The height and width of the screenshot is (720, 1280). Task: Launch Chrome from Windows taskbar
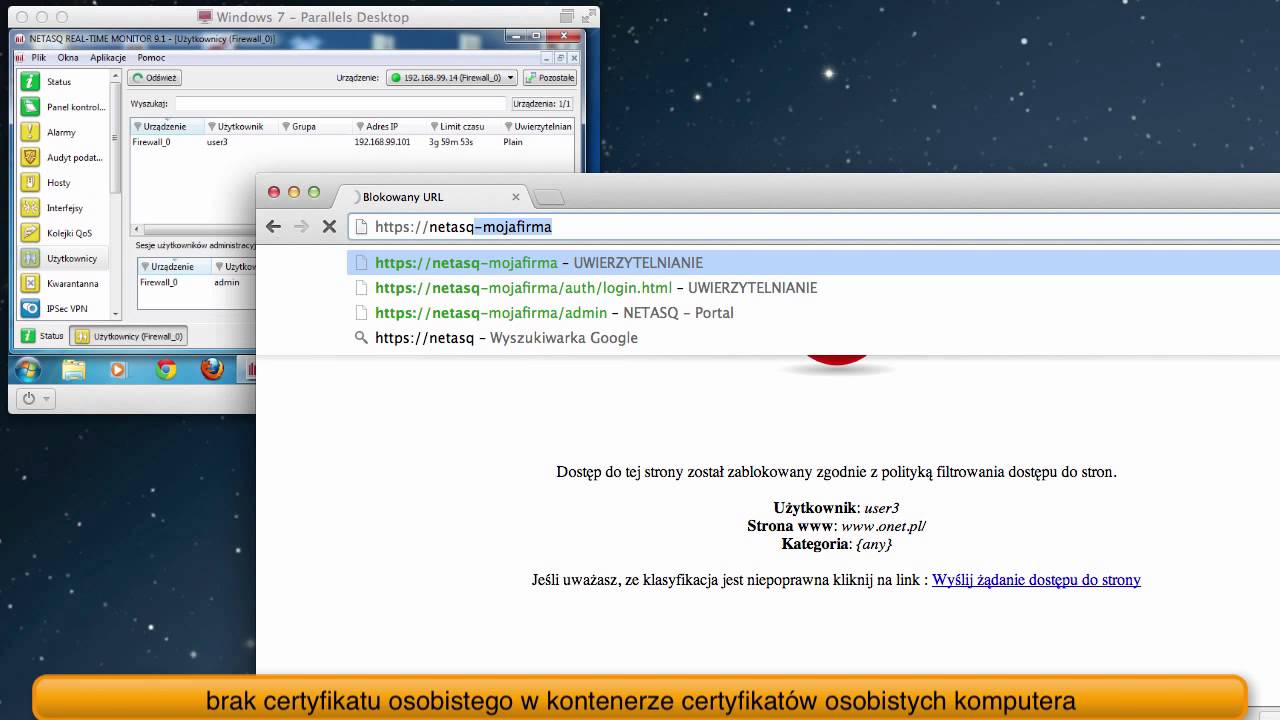(166, 369)
